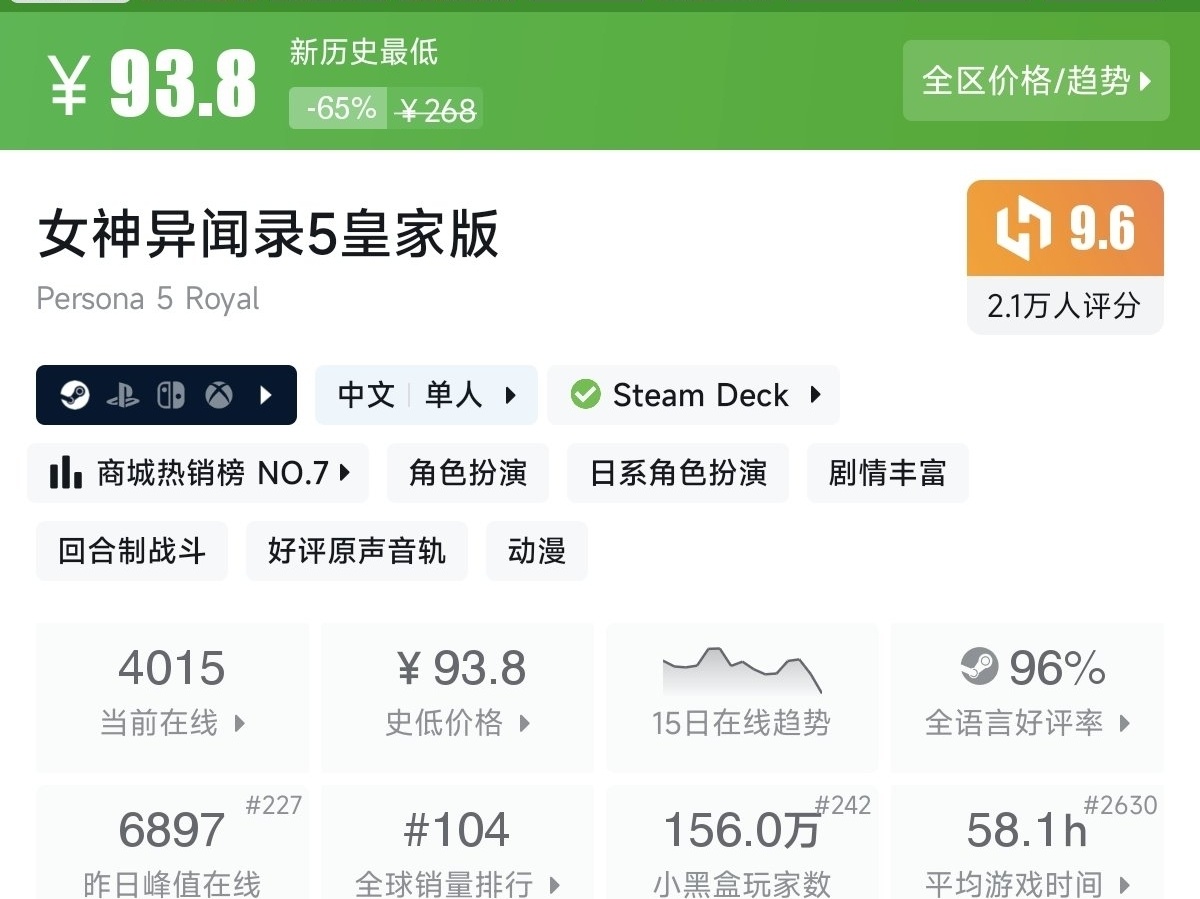Select the 剧情丰富 tag
1200x899 pixels.
click(x=888, y=473)
